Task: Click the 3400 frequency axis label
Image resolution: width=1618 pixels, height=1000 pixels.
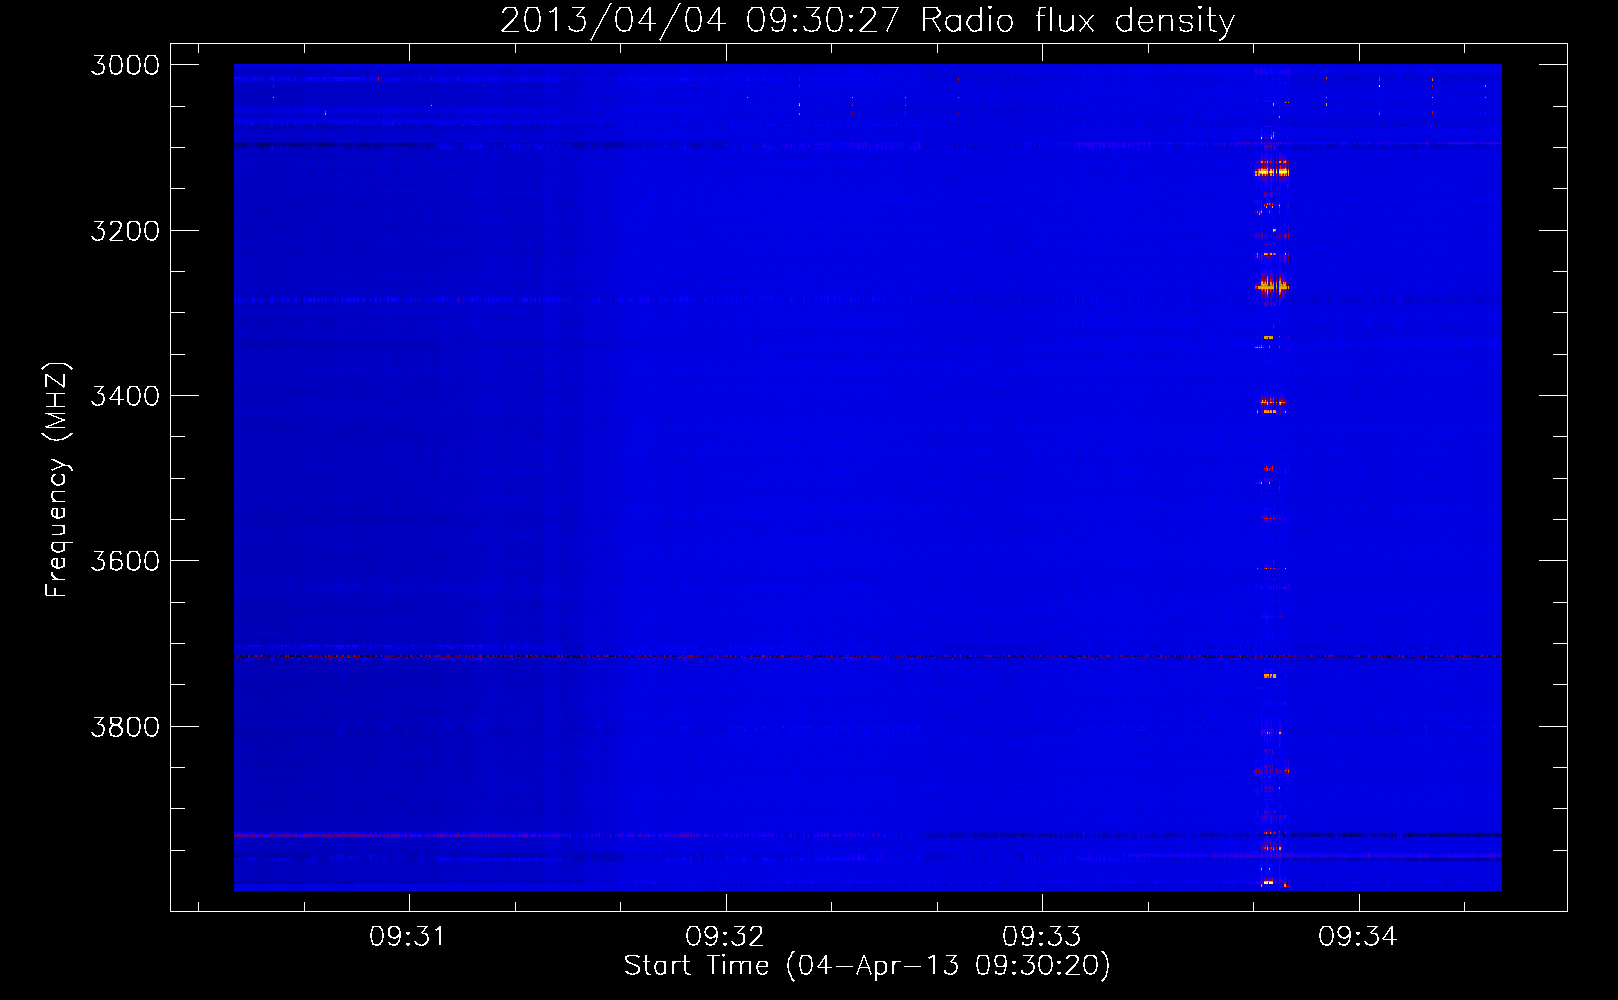Action: [x=125, y=396]
